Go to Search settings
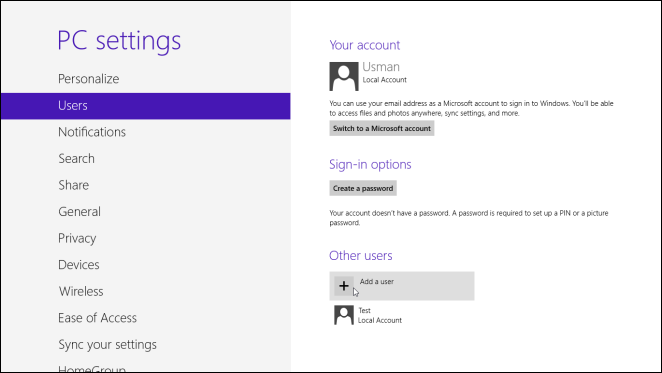Viewport: 662px width, 373px height. point(76,159)
